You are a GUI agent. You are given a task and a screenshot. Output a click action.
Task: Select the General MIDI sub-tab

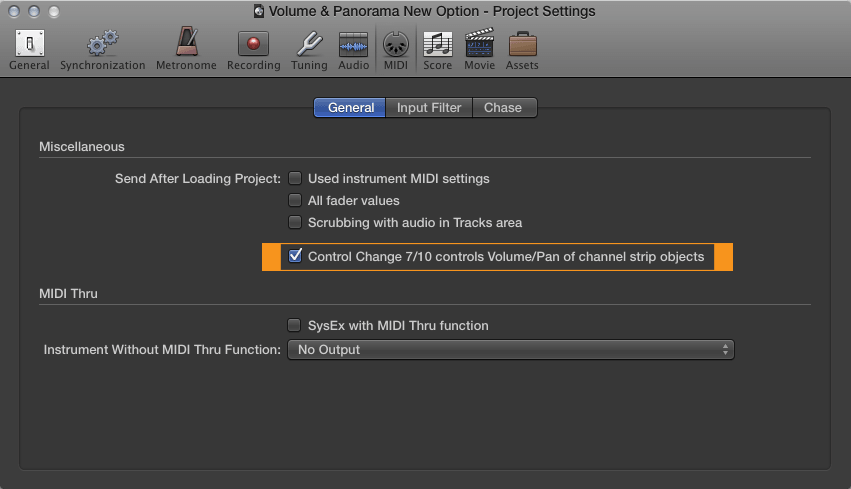(350, 107)
